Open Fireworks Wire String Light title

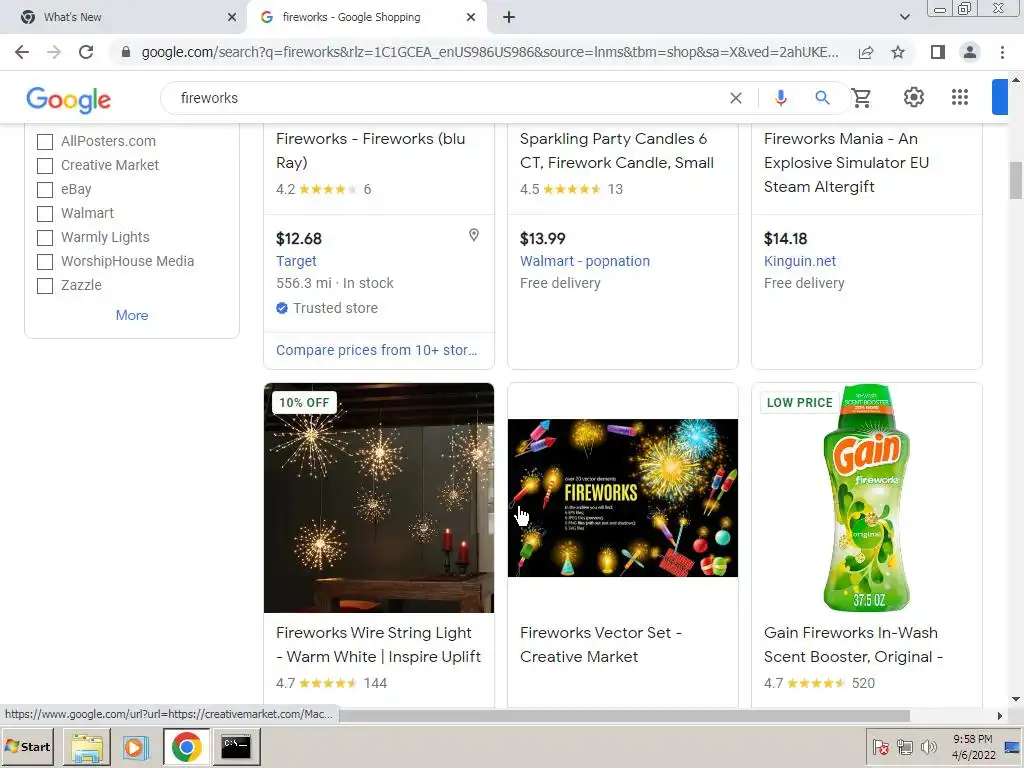click(x=378, y=645)
